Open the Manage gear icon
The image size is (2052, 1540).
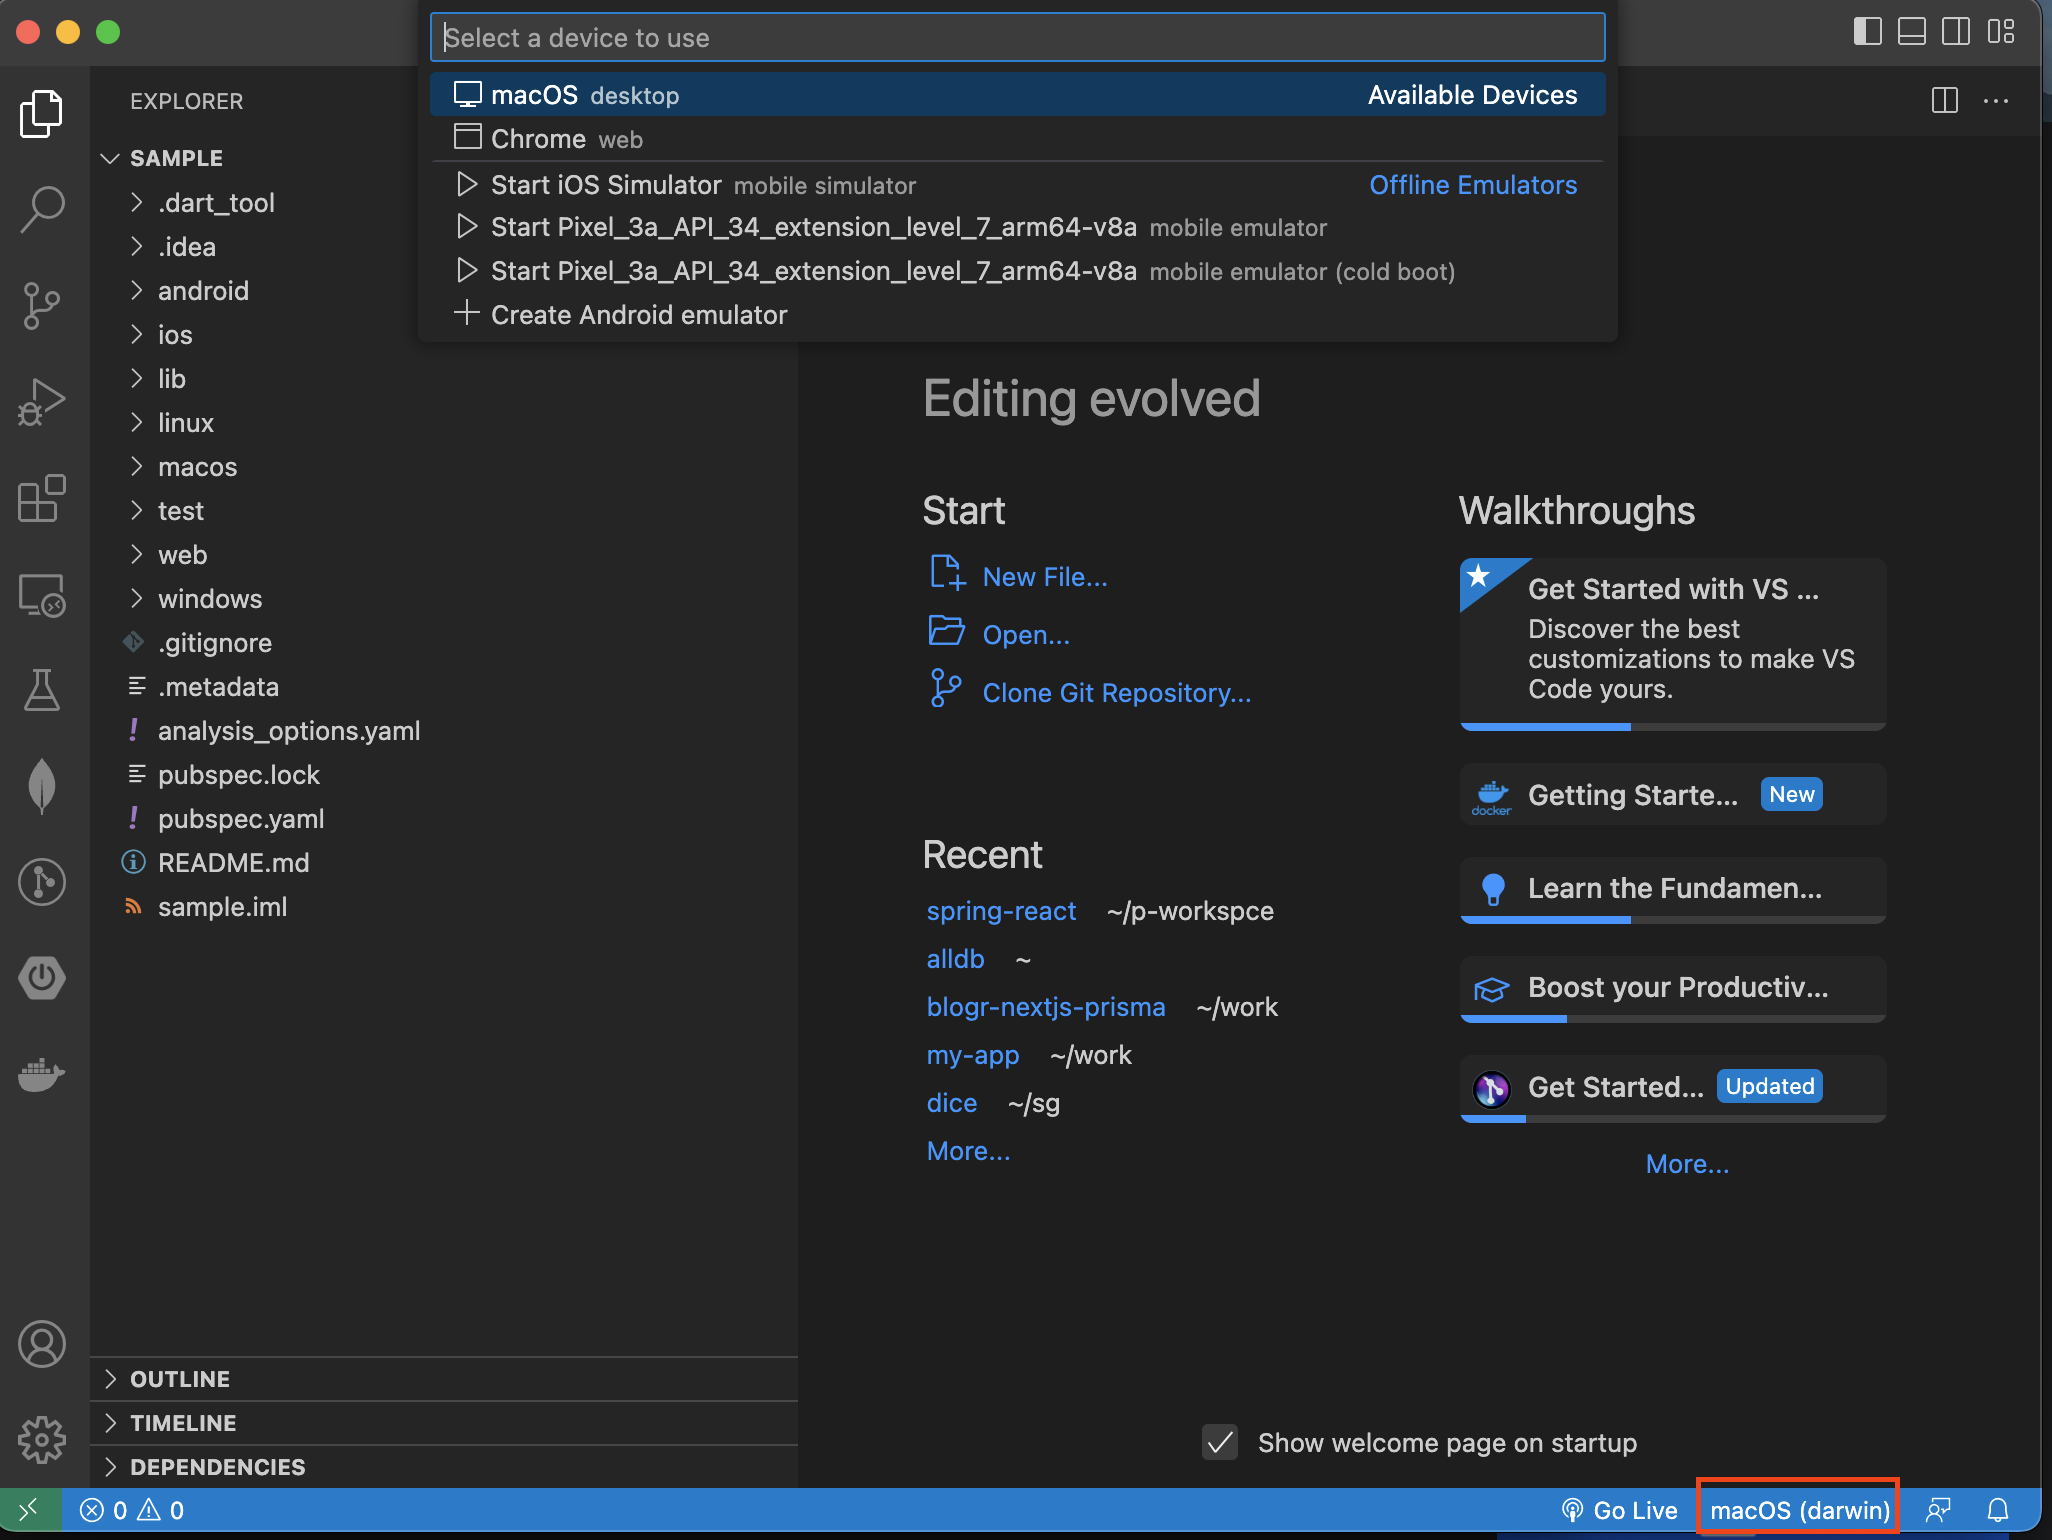click(x=41, y=1440)
